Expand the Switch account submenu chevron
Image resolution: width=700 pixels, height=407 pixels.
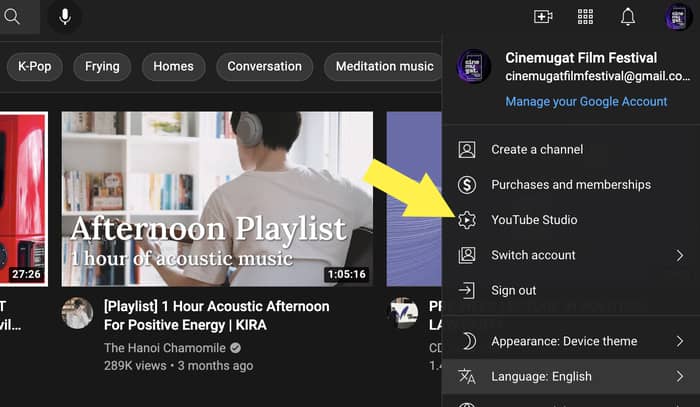679,255
